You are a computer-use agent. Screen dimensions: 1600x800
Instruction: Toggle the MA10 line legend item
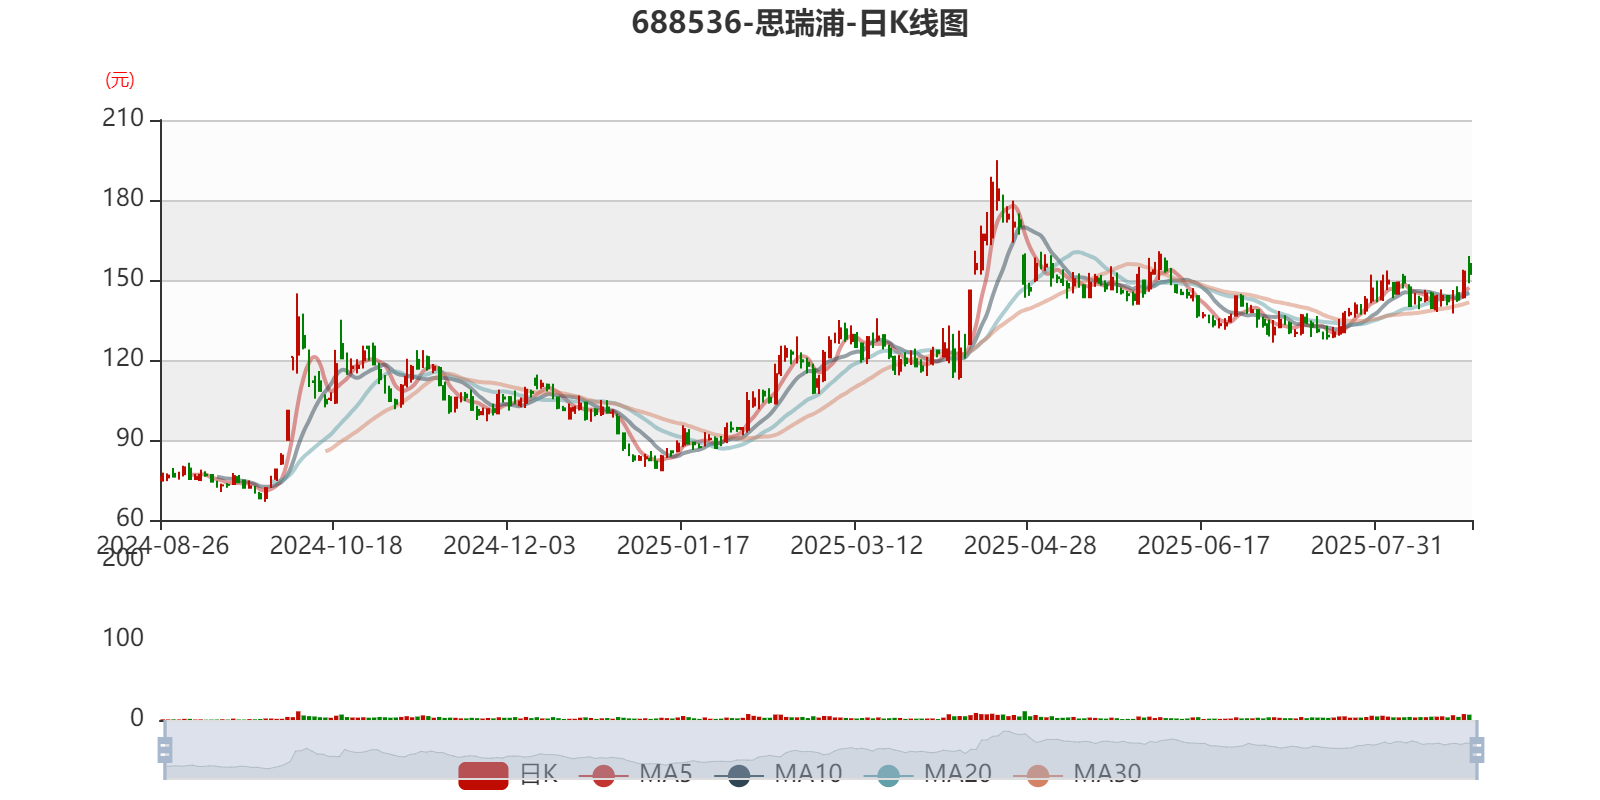coord(778,774)
